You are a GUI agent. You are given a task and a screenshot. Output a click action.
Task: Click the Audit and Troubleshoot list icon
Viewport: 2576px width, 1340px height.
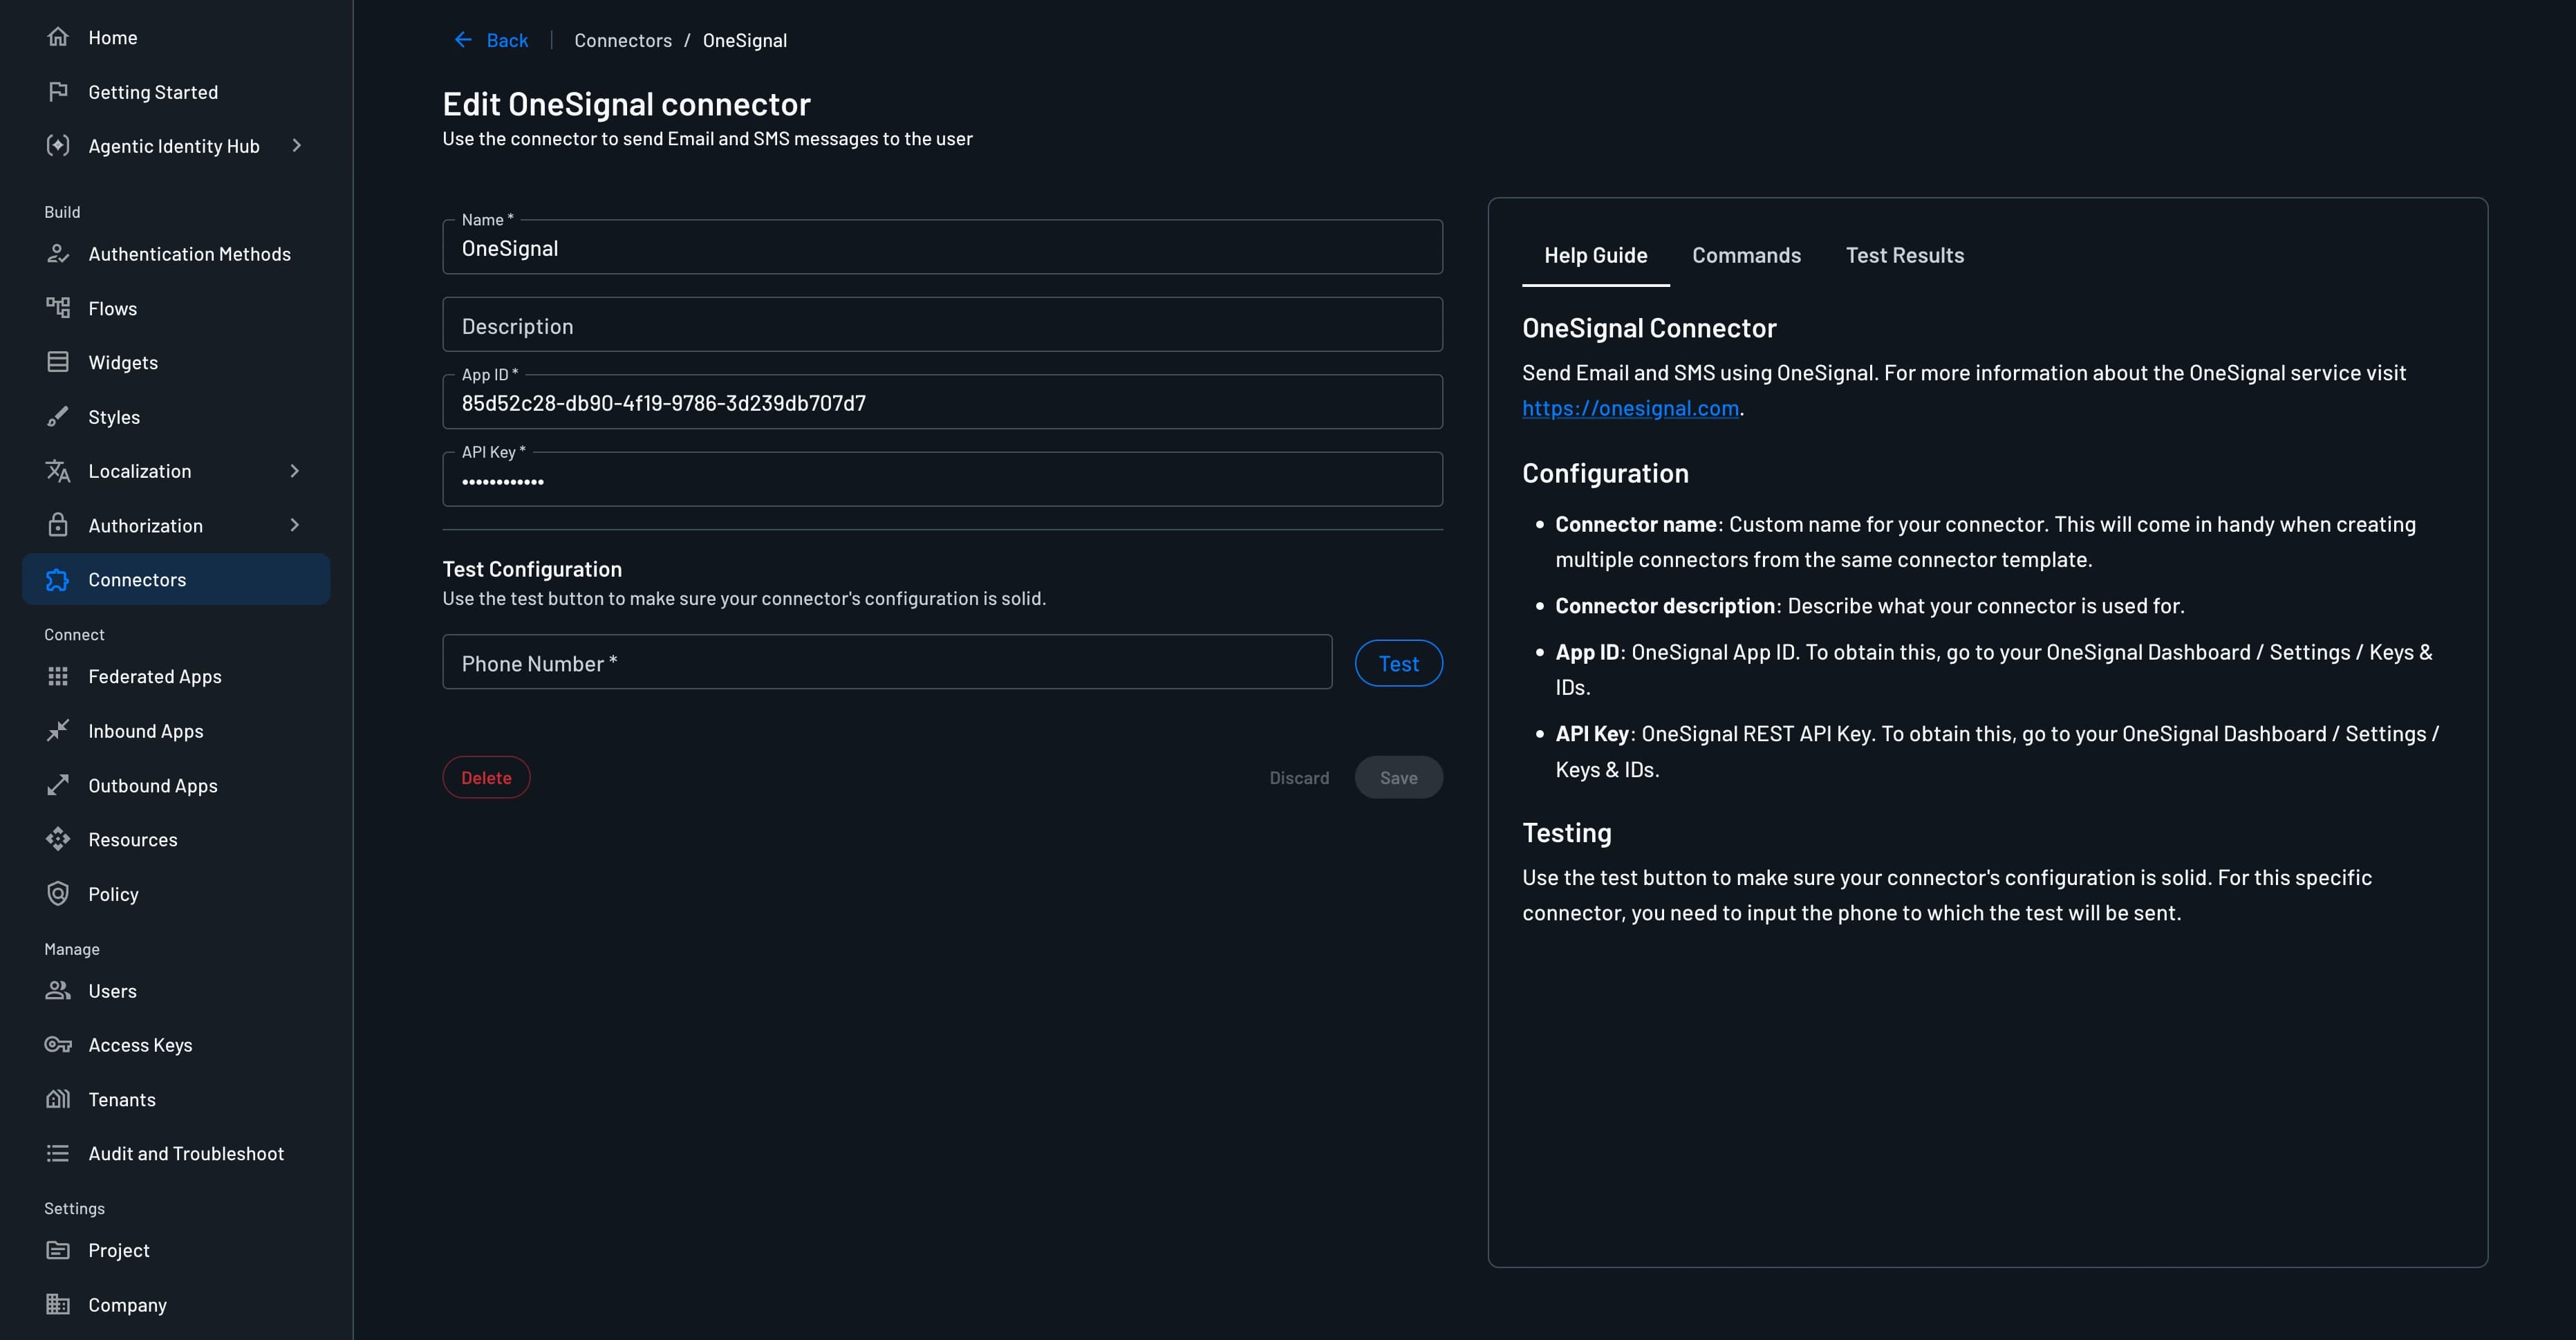(58, 1154)
